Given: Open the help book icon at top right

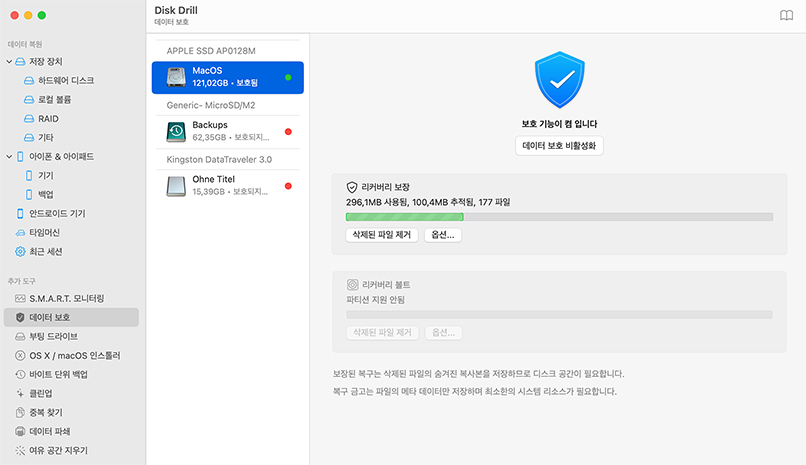Looking at the screenshot, I should (786, 15).
